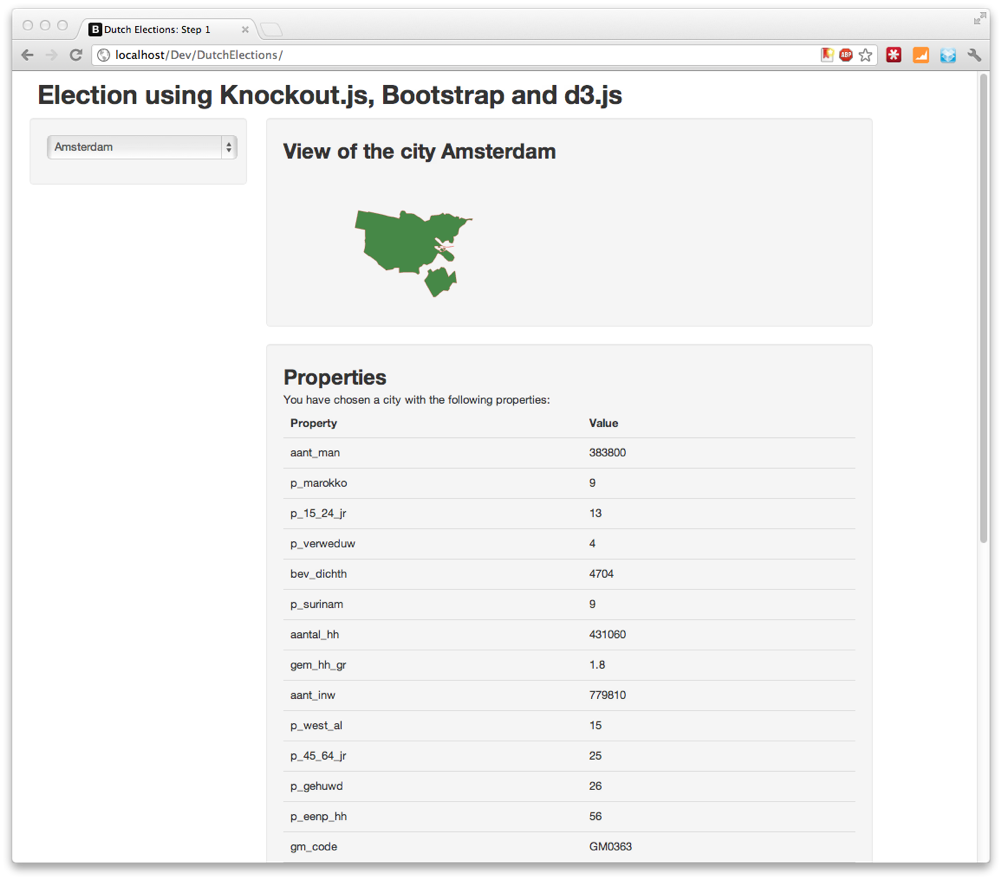The height and width of the screenshot is (880, 1002).
Task: Bookmark this page with the star icon
Action: click(x=866, y=55)
